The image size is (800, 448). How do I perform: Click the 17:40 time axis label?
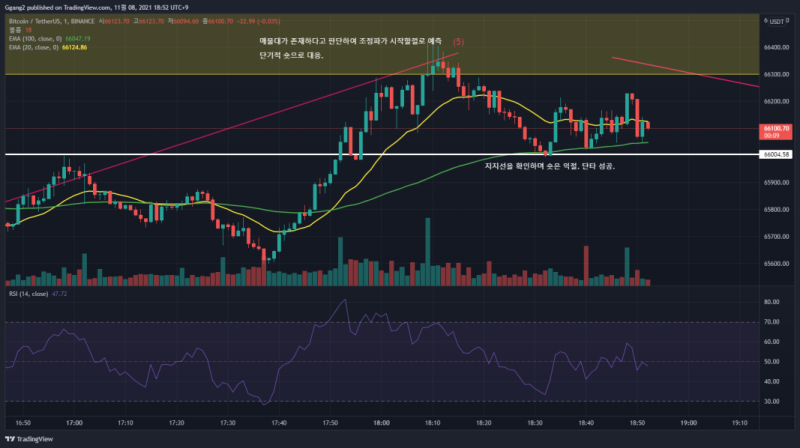(279, 423)
